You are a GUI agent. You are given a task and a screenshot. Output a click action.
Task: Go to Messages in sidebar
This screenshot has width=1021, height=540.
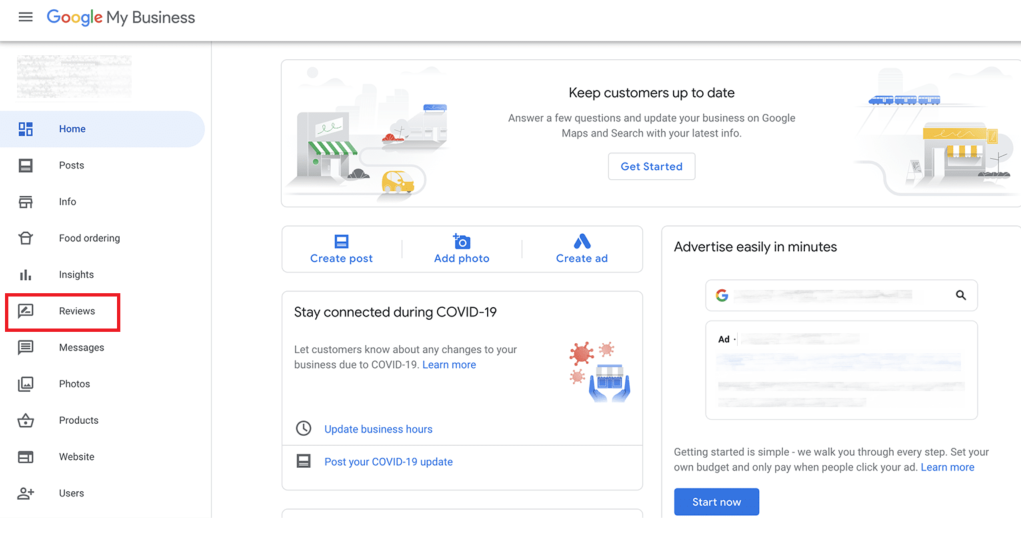[x=81, y=348]
